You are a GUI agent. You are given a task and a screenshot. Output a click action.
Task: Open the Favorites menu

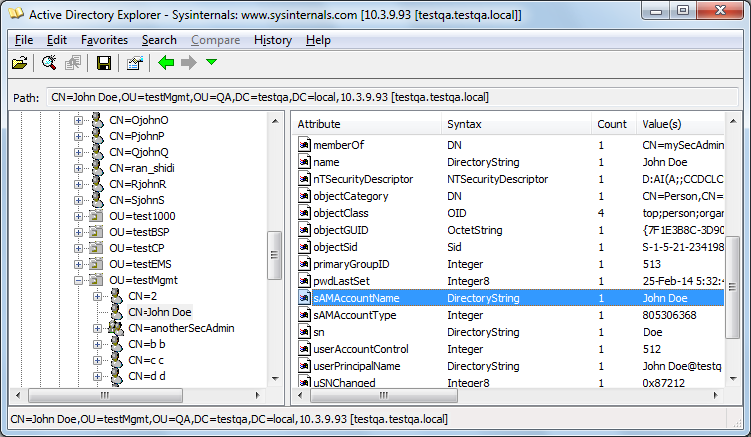point(104,40)
